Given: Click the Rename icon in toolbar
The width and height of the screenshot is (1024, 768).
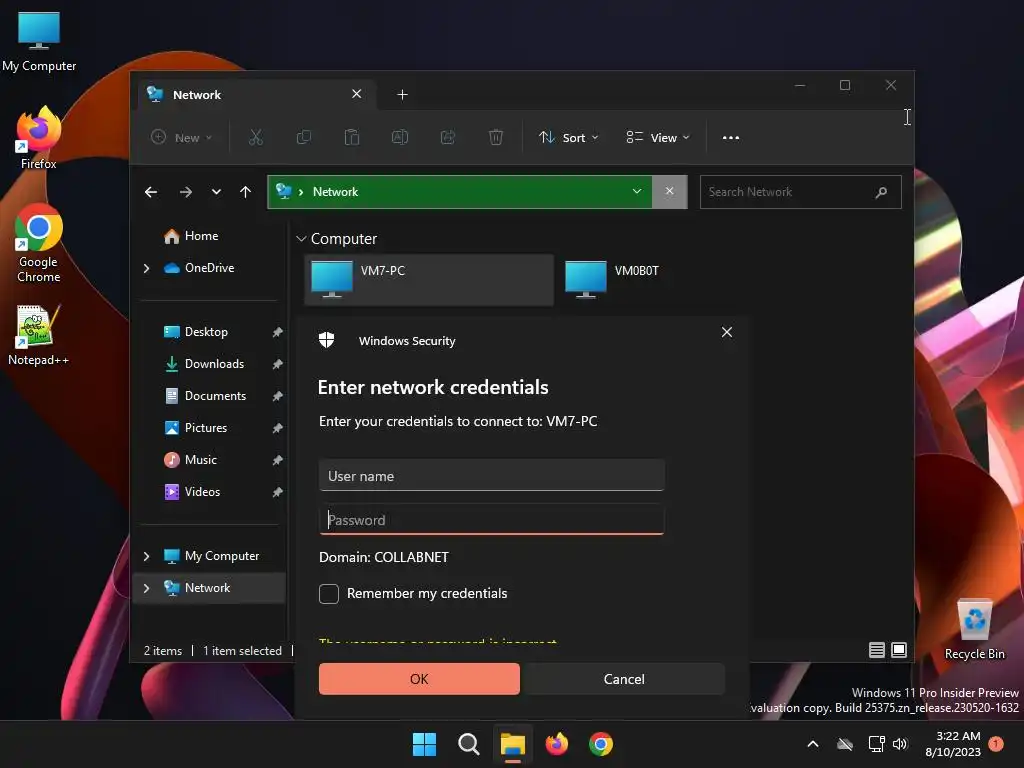Looking at the screenshot, I should tap(400, 138).
